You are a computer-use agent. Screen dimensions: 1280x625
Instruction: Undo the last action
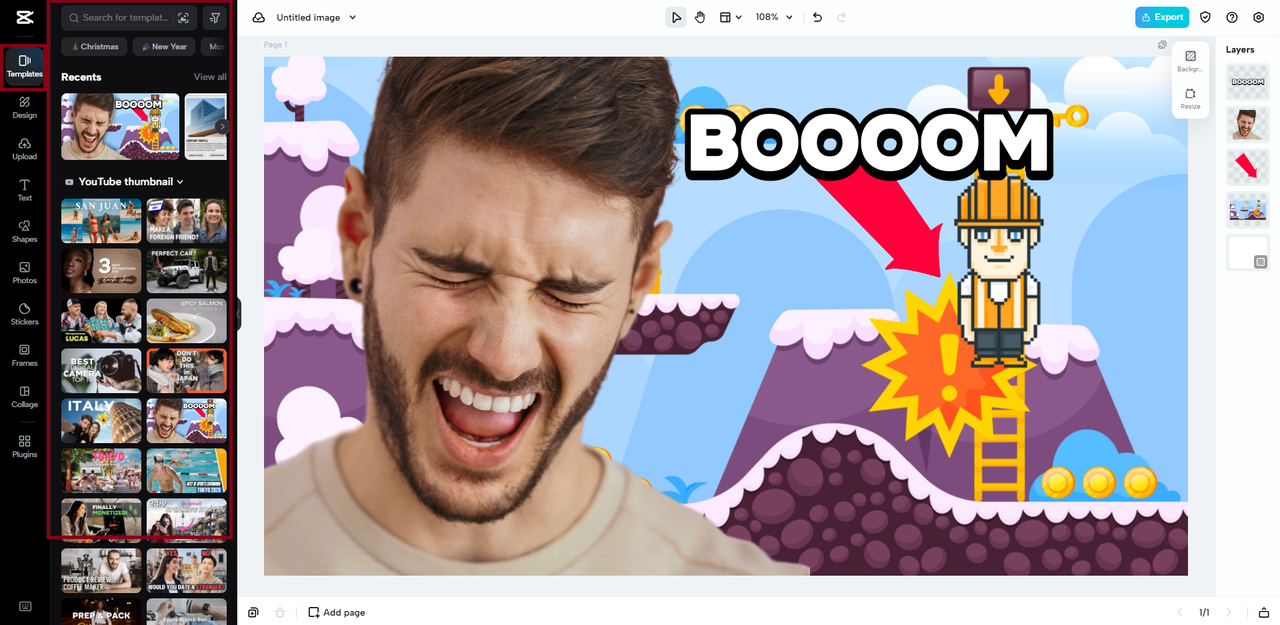tap(817, 17)
